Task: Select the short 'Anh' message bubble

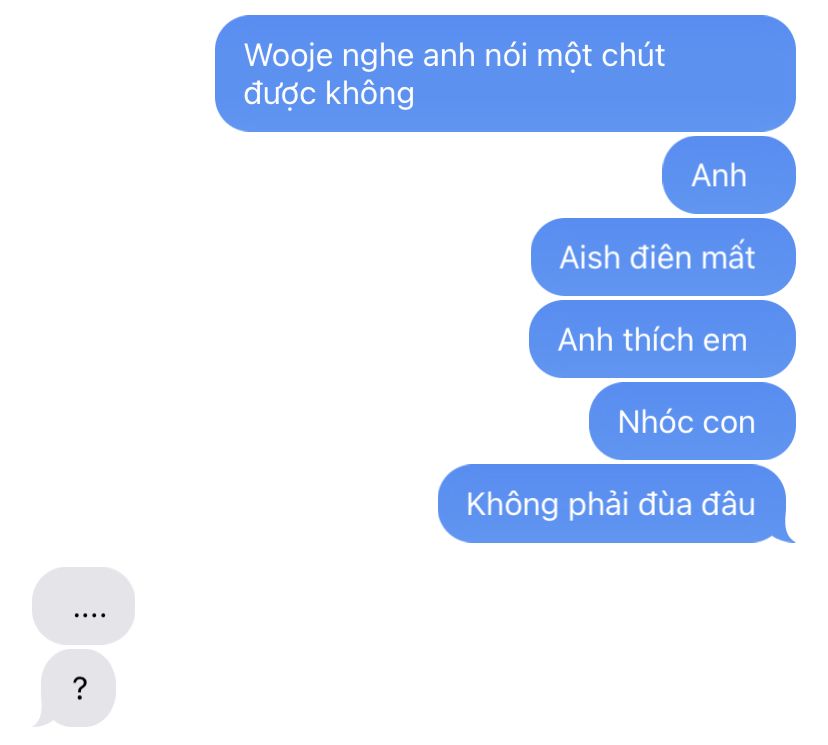Action: coord(729,175)
